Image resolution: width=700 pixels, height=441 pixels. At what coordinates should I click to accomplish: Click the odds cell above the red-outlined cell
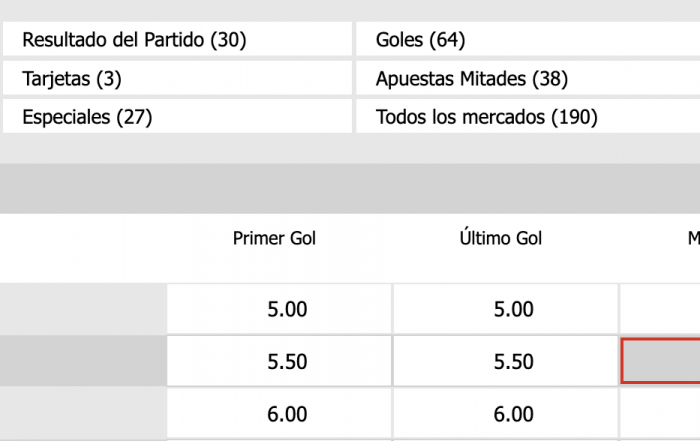(661, 309)
